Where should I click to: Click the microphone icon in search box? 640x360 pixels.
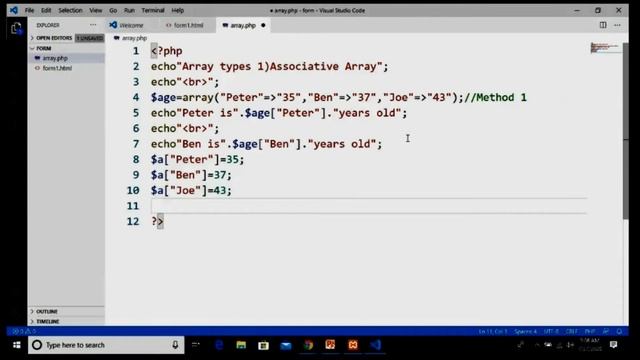[175, 345]
